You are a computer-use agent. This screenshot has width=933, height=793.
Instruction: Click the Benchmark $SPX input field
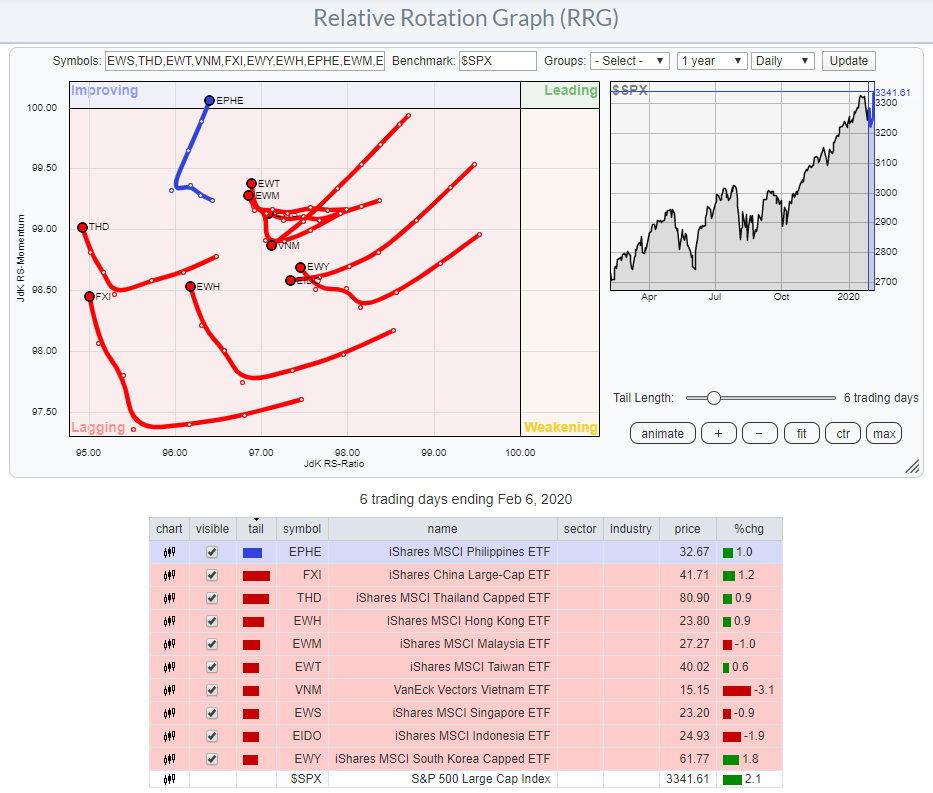[x=497, y=61]
